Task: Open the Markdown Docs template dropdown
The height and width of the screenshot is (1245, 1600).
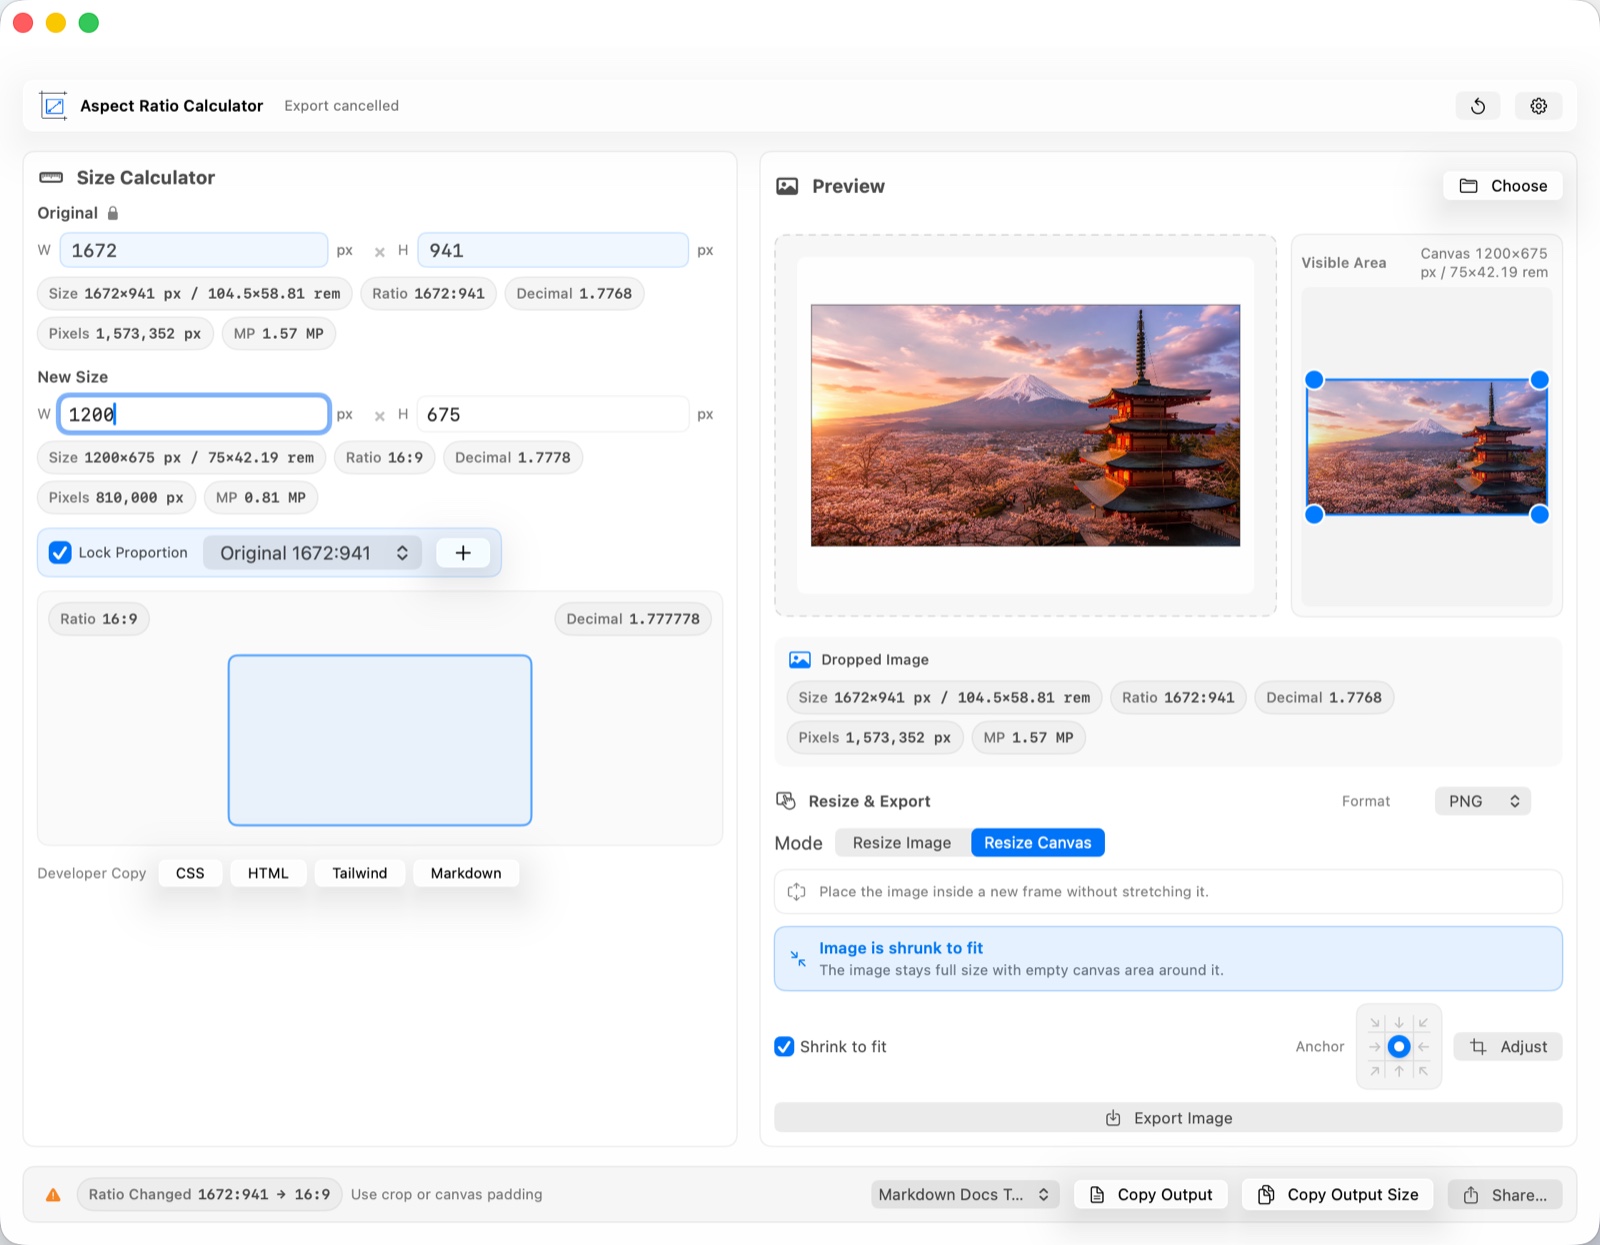Action: pos(964,1195)
